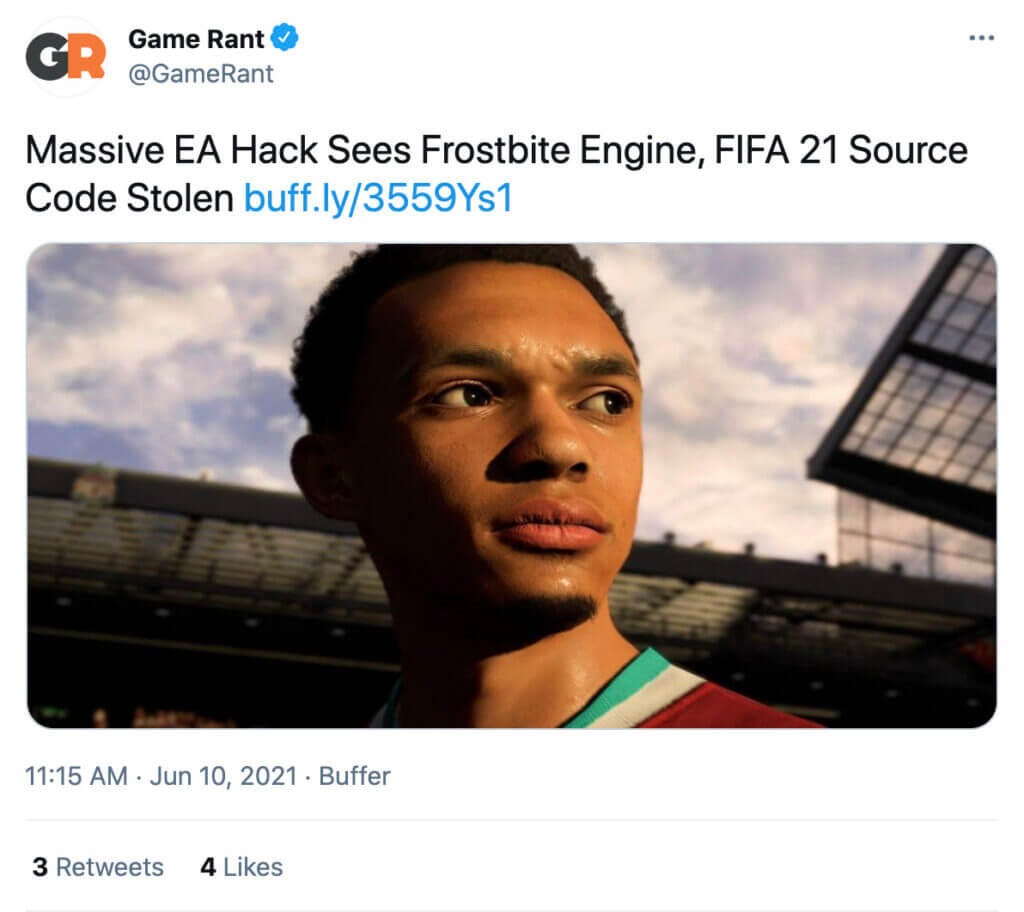This screenshot has width=1024, height=912.
Task: Open the buff.ly/3559Ys1 shortened link
Action: [377, 198]
